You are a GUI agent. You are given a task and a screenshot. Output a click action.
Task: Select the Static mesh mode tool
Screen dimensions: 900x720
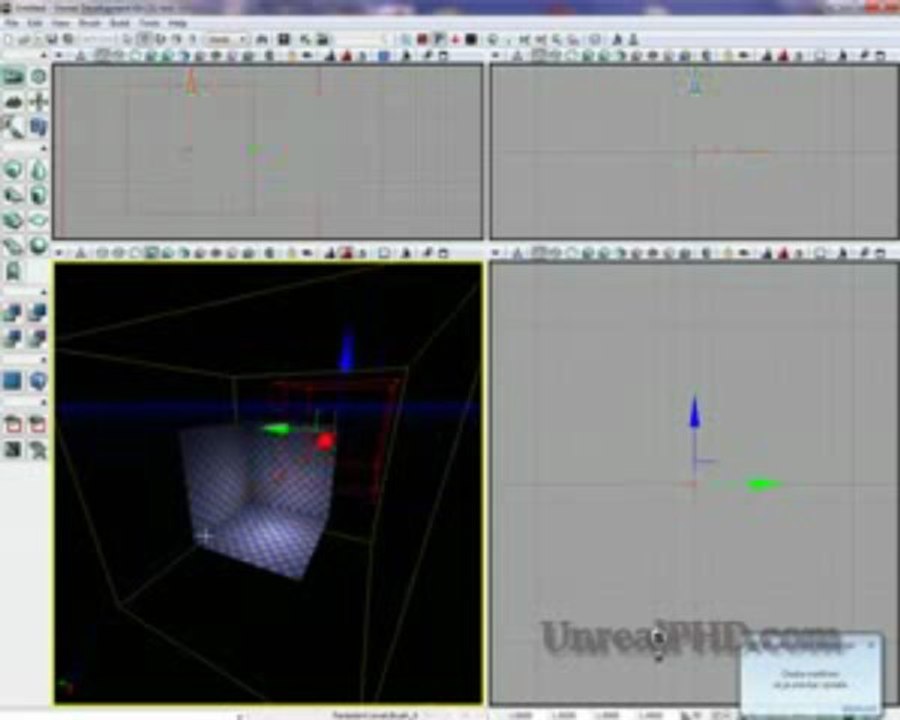coord(38,127)
